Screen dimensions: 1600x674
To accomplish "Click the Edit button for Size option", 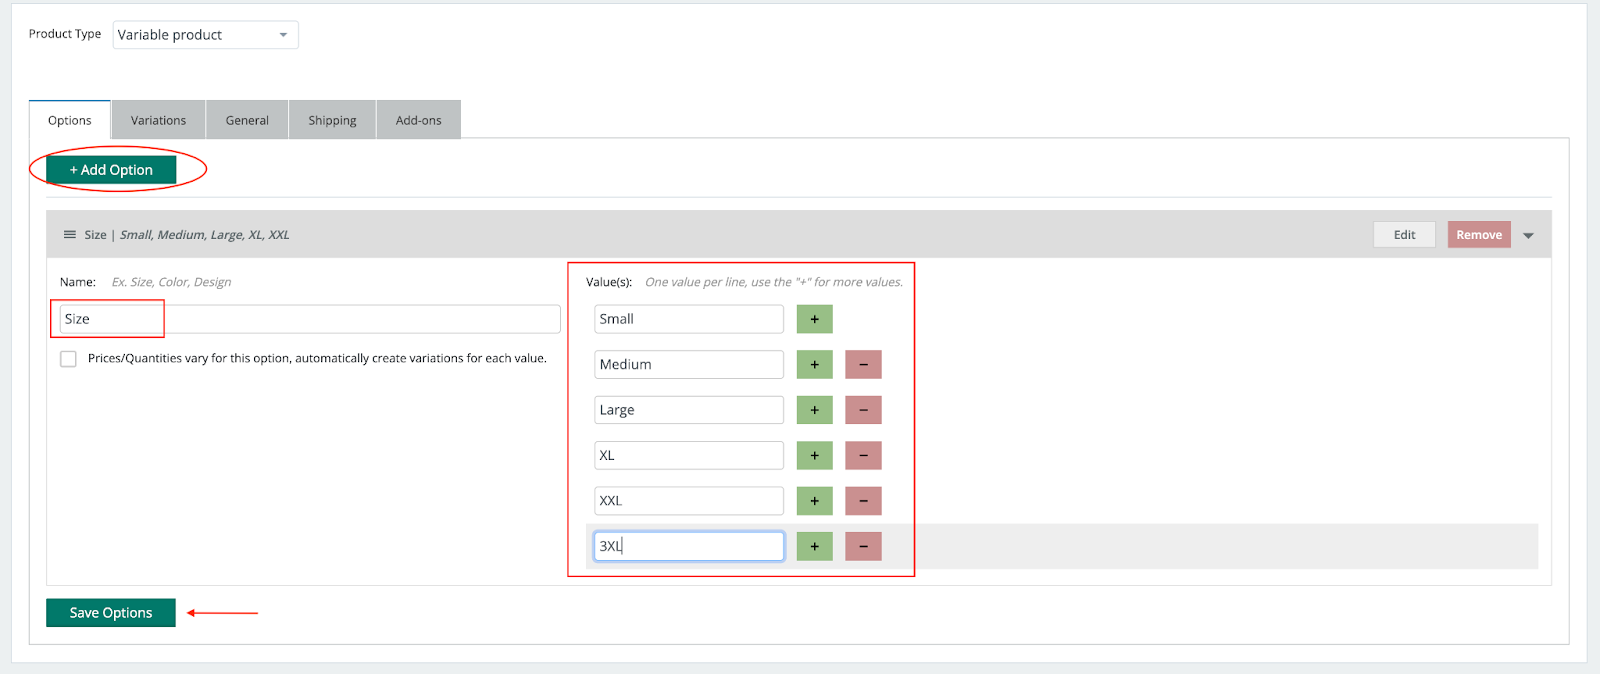I will 1404,235.
